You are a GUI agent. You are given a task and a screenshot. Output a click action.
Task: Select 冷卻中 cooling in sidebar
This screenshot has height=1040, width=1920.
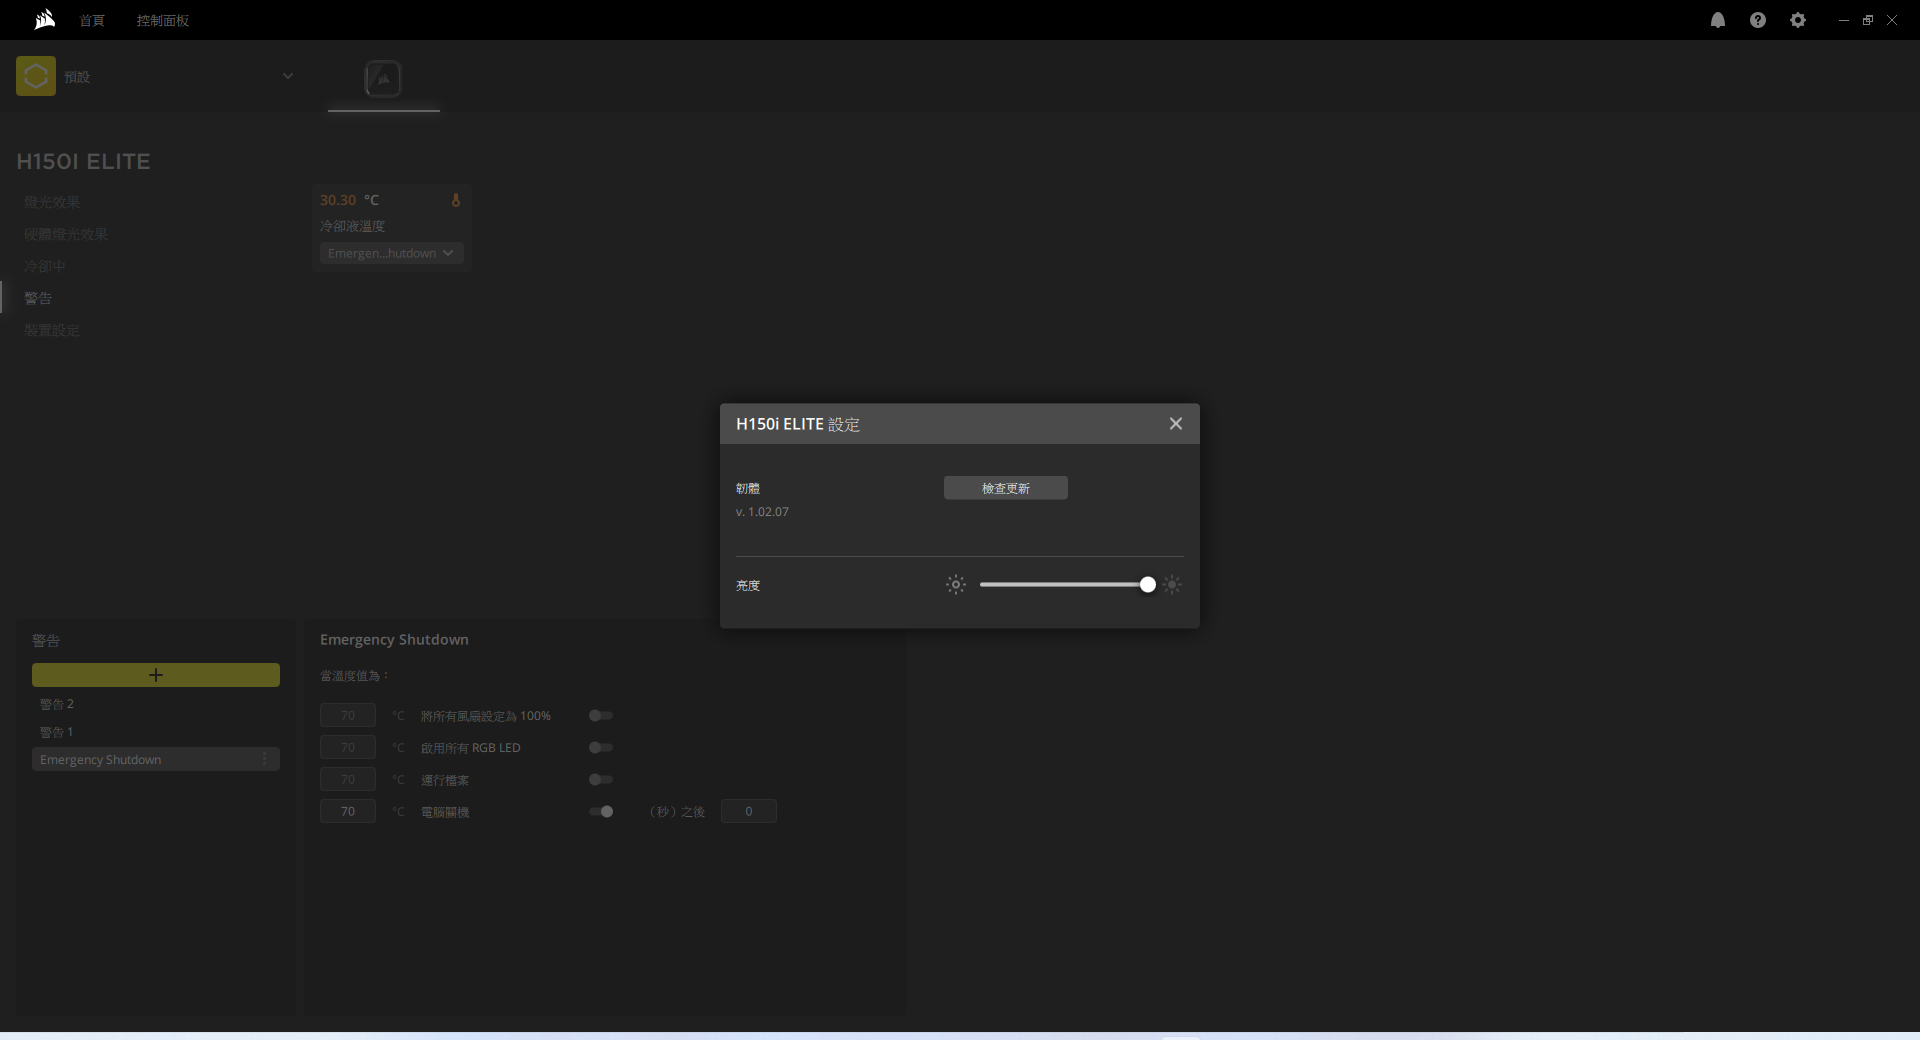[x=45, y=266]
